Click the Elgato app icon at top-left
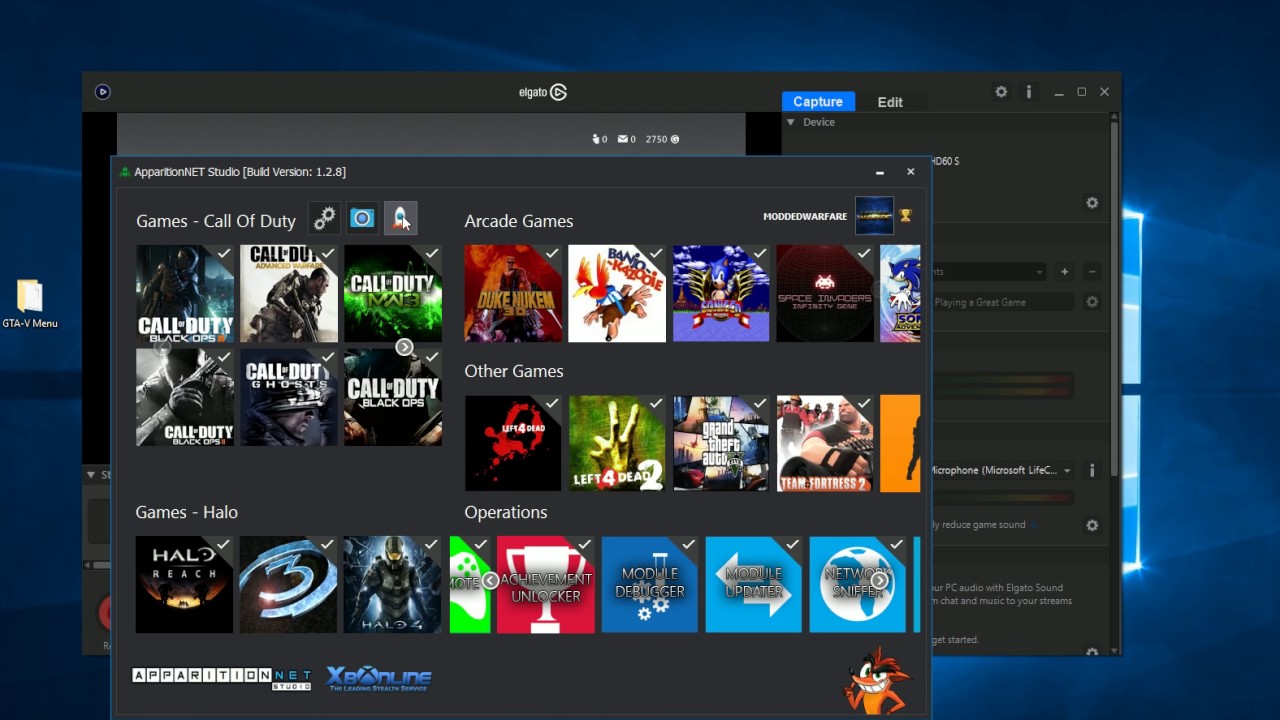This screenshot has width=1280, height=720. click(x=102, y=92)
